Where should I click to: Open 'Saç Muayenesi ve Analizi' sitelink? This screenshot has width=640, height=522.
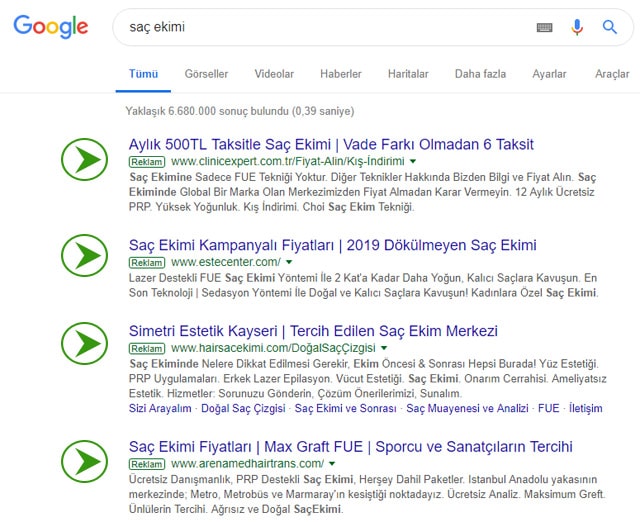coord(467,409)
